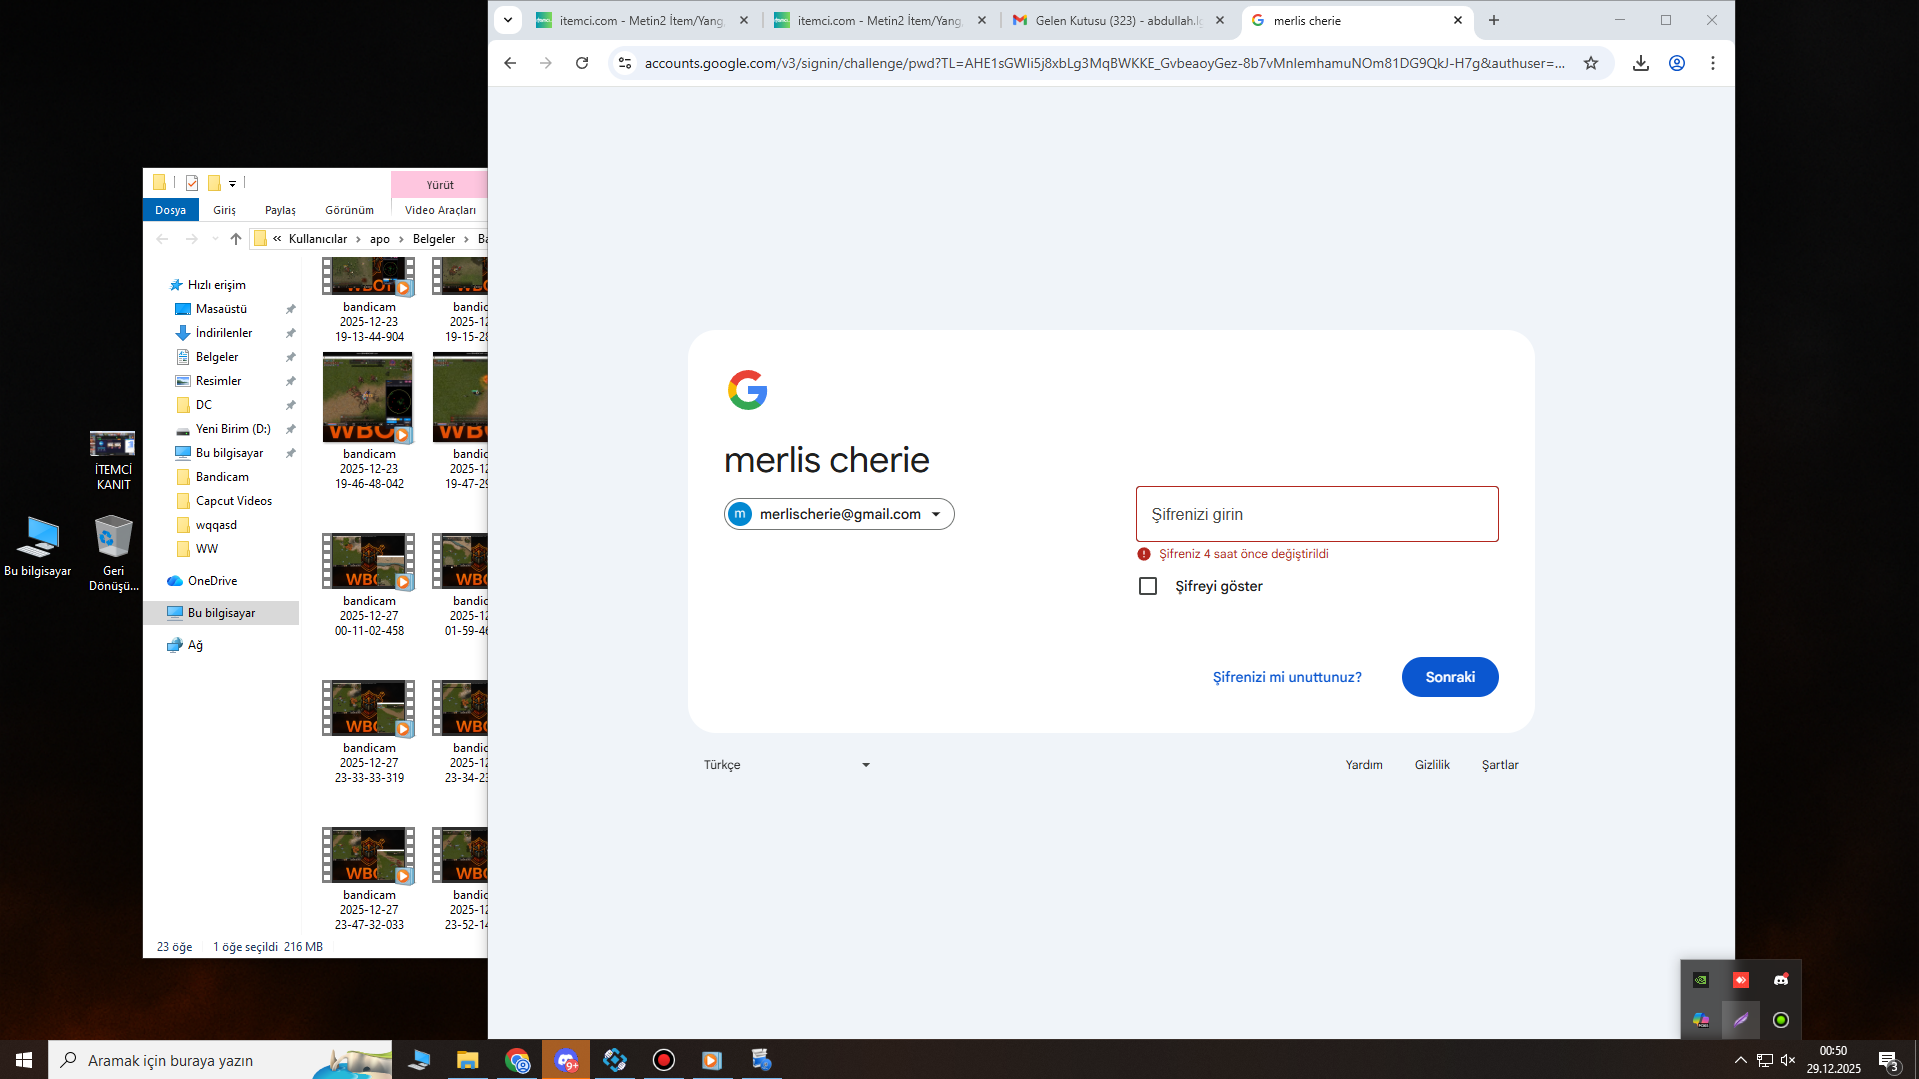Open the Paylaş ribbon tab
The width and height of the screenshot is (1919, 1079).
280,210
